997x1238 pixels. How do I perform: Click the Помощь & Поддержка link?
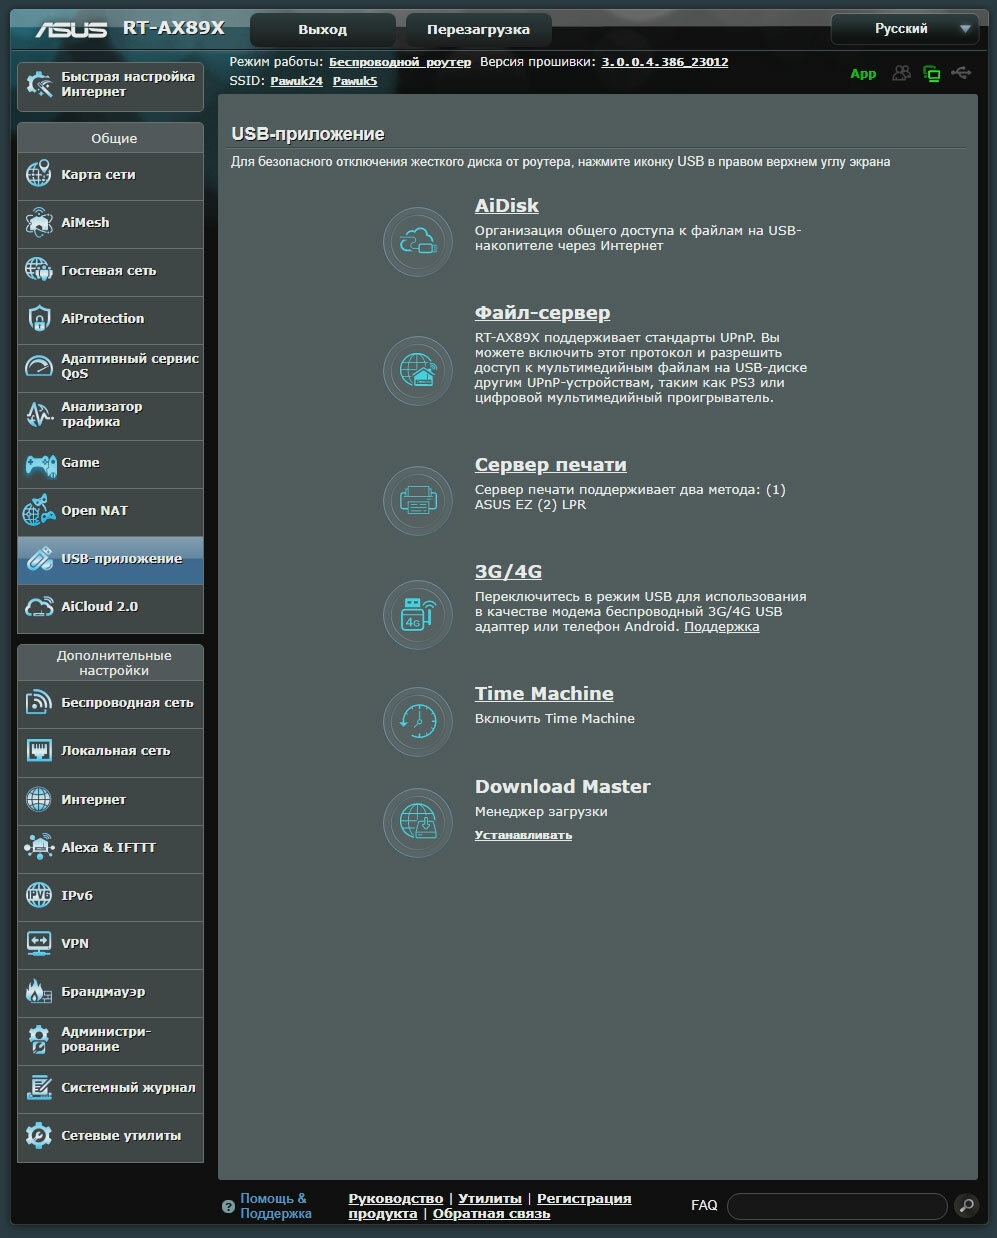tap(276, 1206)
